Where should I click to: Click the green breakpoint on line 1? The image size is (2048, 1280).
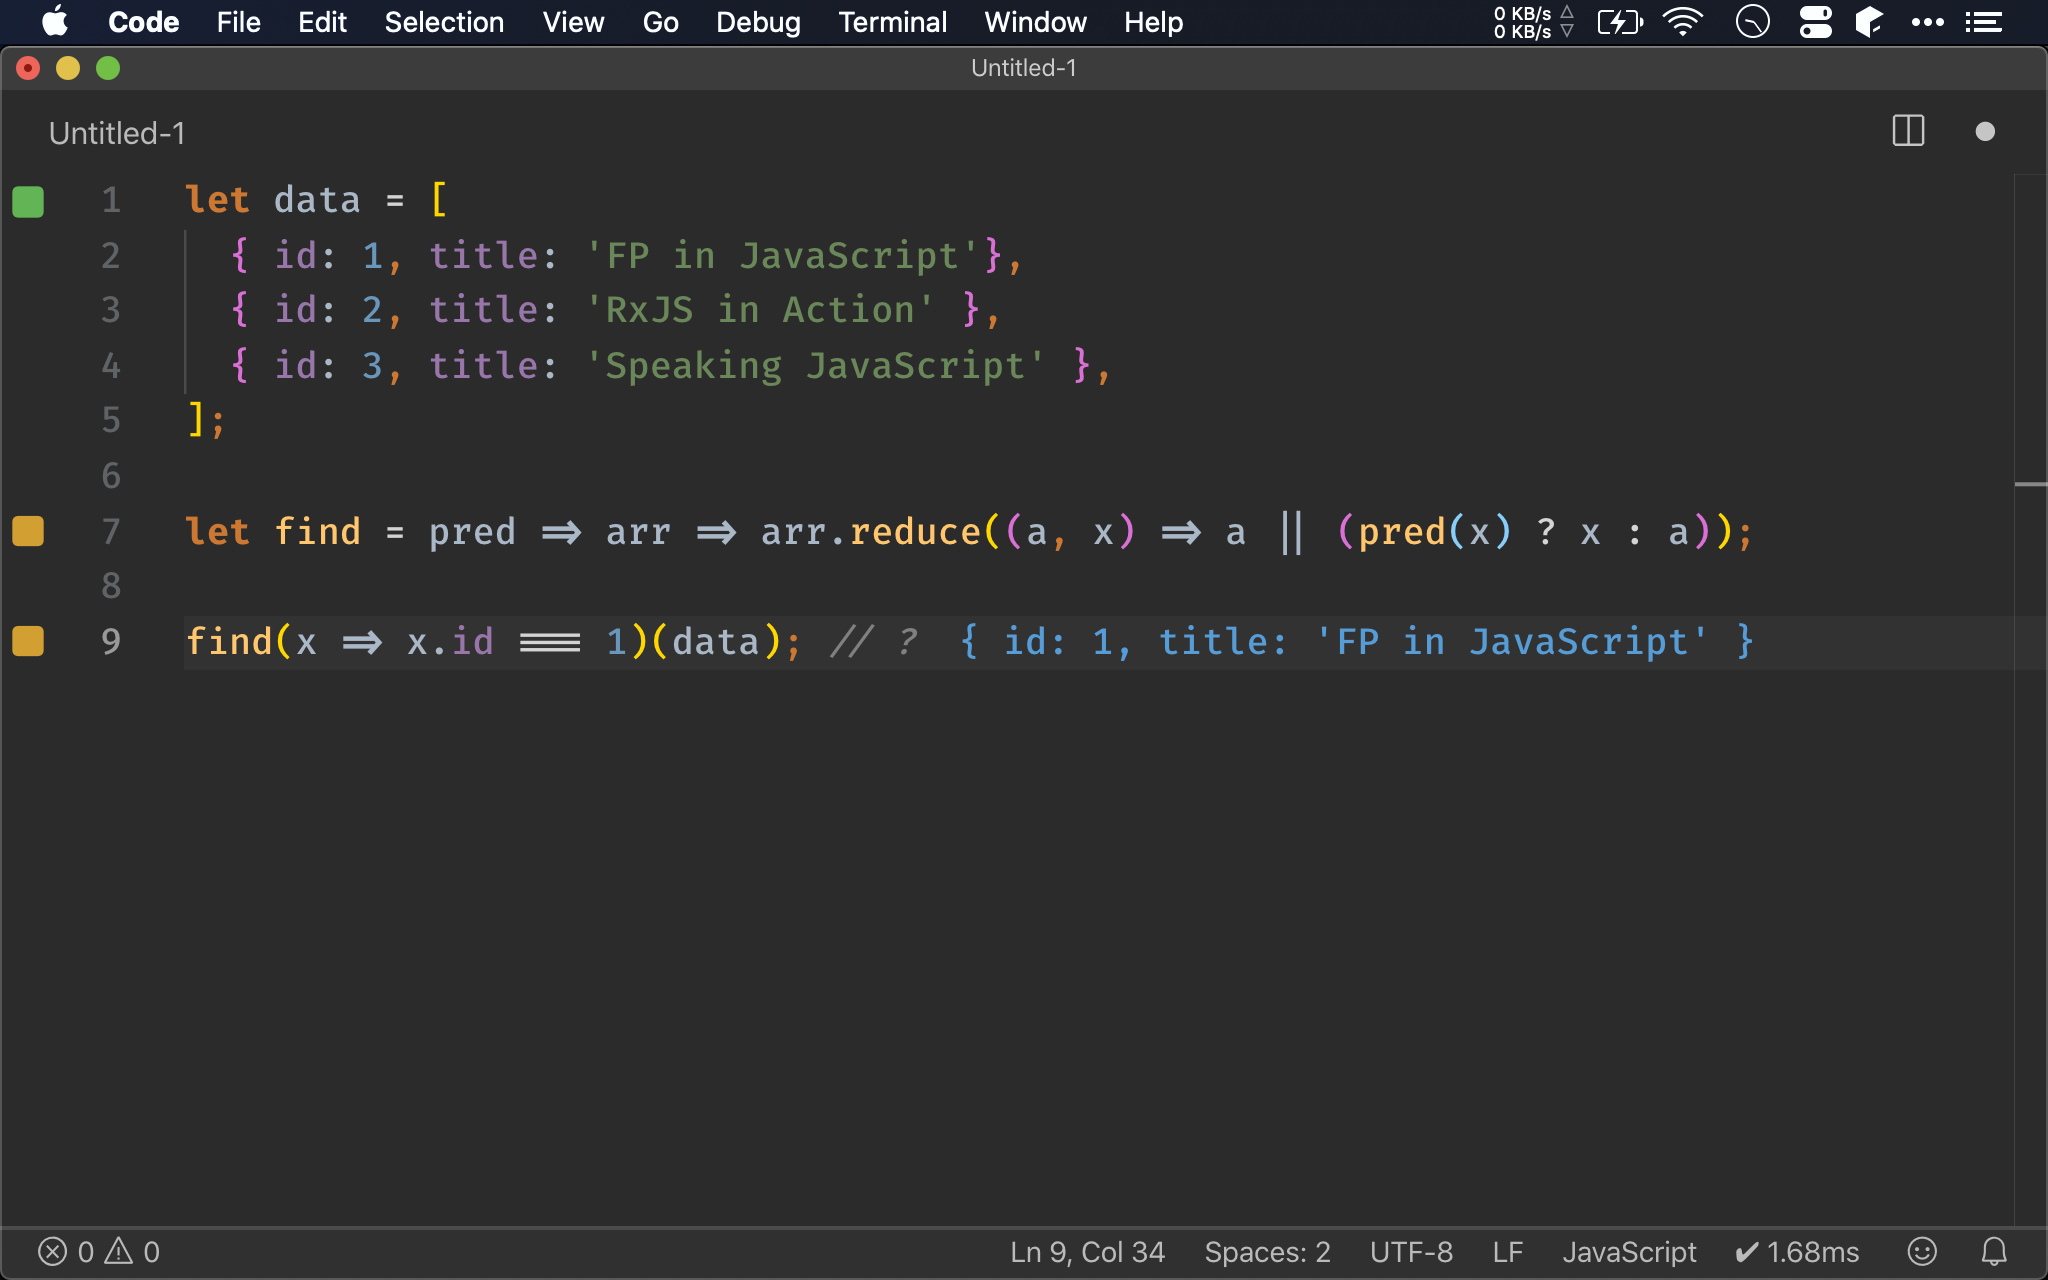(x=28, y=201)
